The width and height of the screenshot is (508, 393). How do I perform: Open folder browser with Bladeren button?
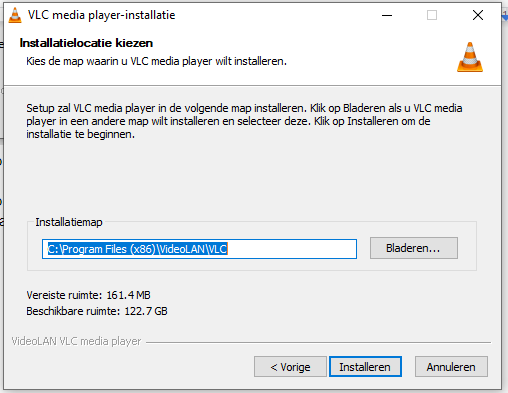[414, 248]
